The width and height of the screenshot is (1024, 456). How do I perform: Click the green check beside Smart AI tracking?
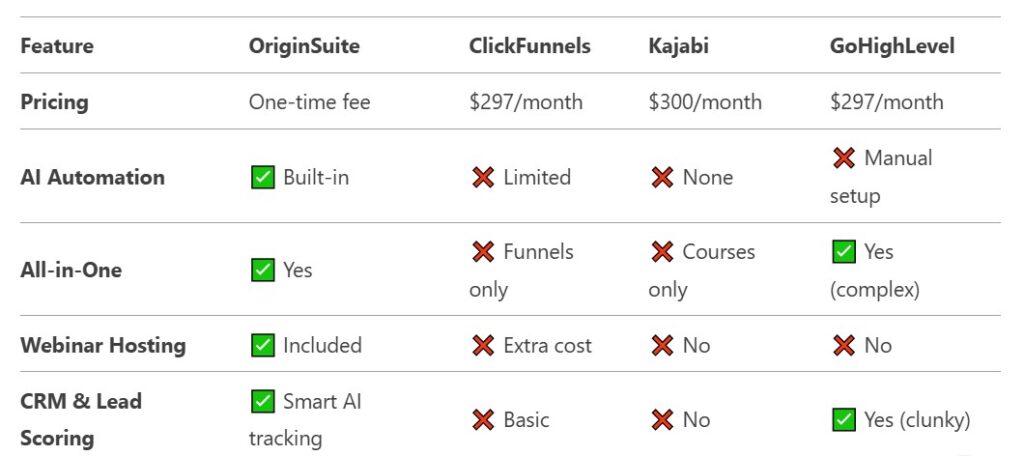point(263,402)
